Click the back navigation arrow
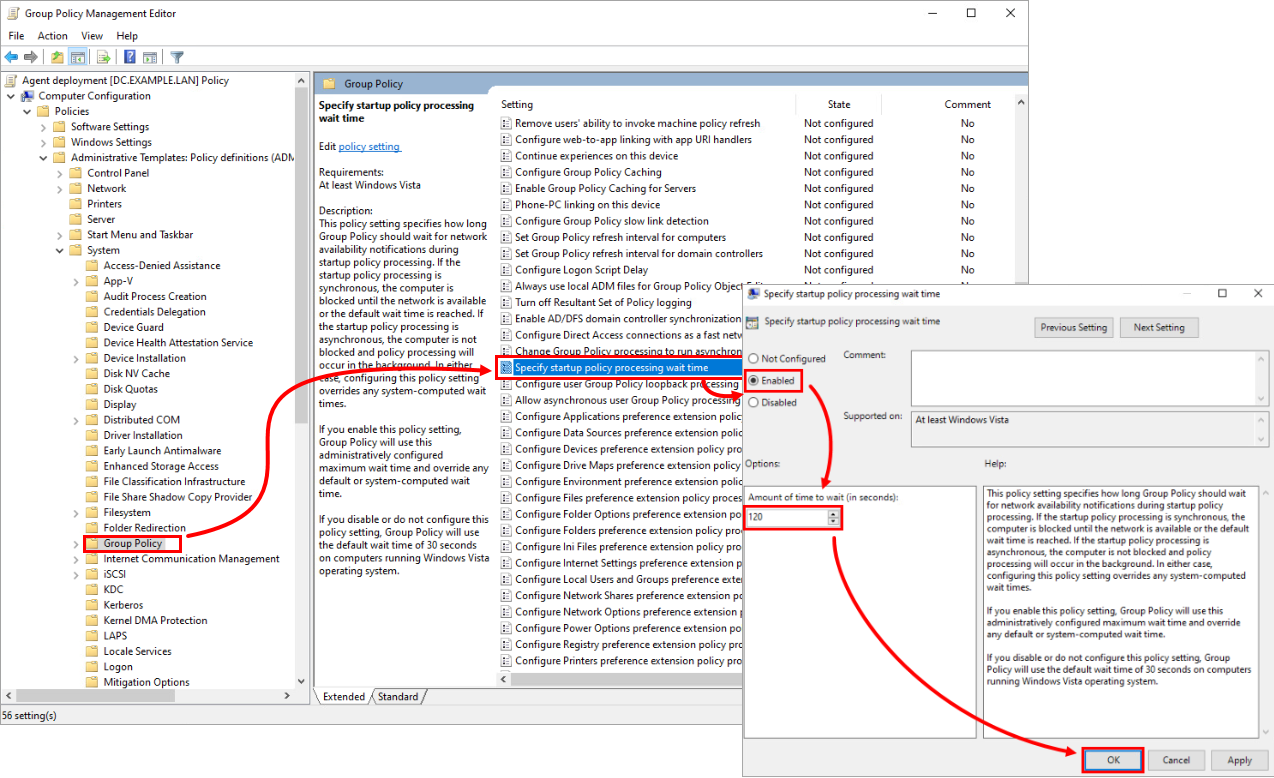Screen dimensions: 1274x778 pos(10,57)
